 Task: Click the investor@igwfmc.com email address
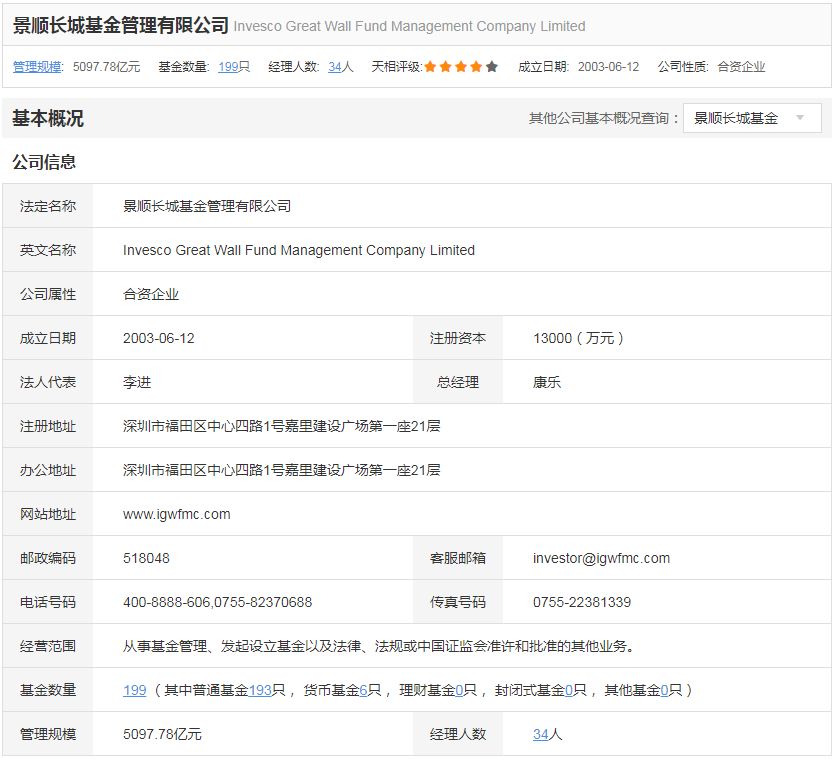click(601, 558)
